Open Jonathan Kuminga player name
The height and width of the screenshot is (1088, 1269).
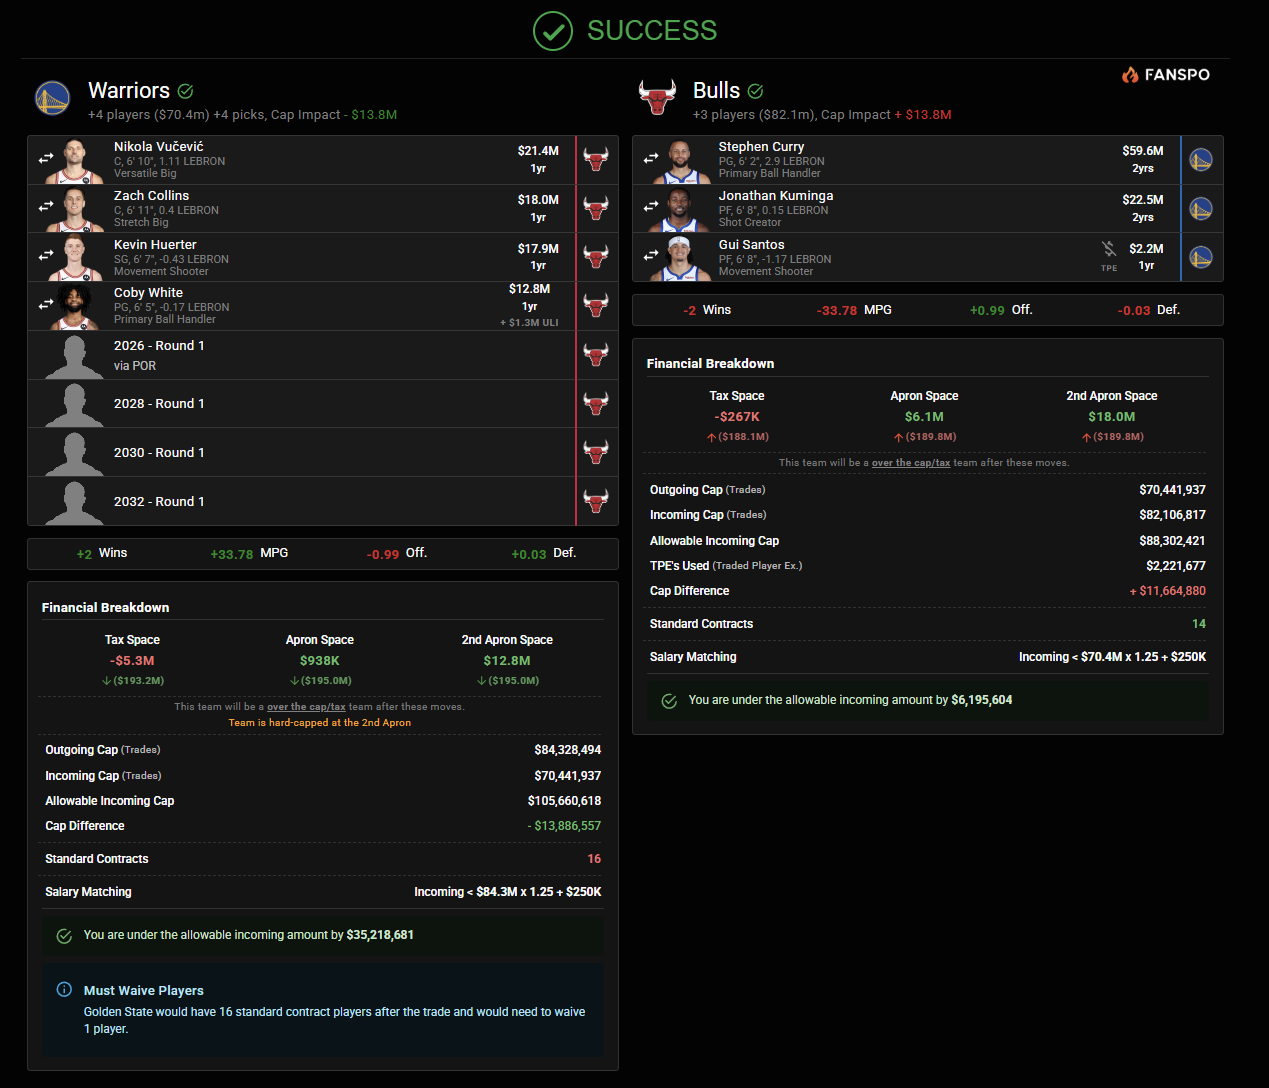click(776, 195)
